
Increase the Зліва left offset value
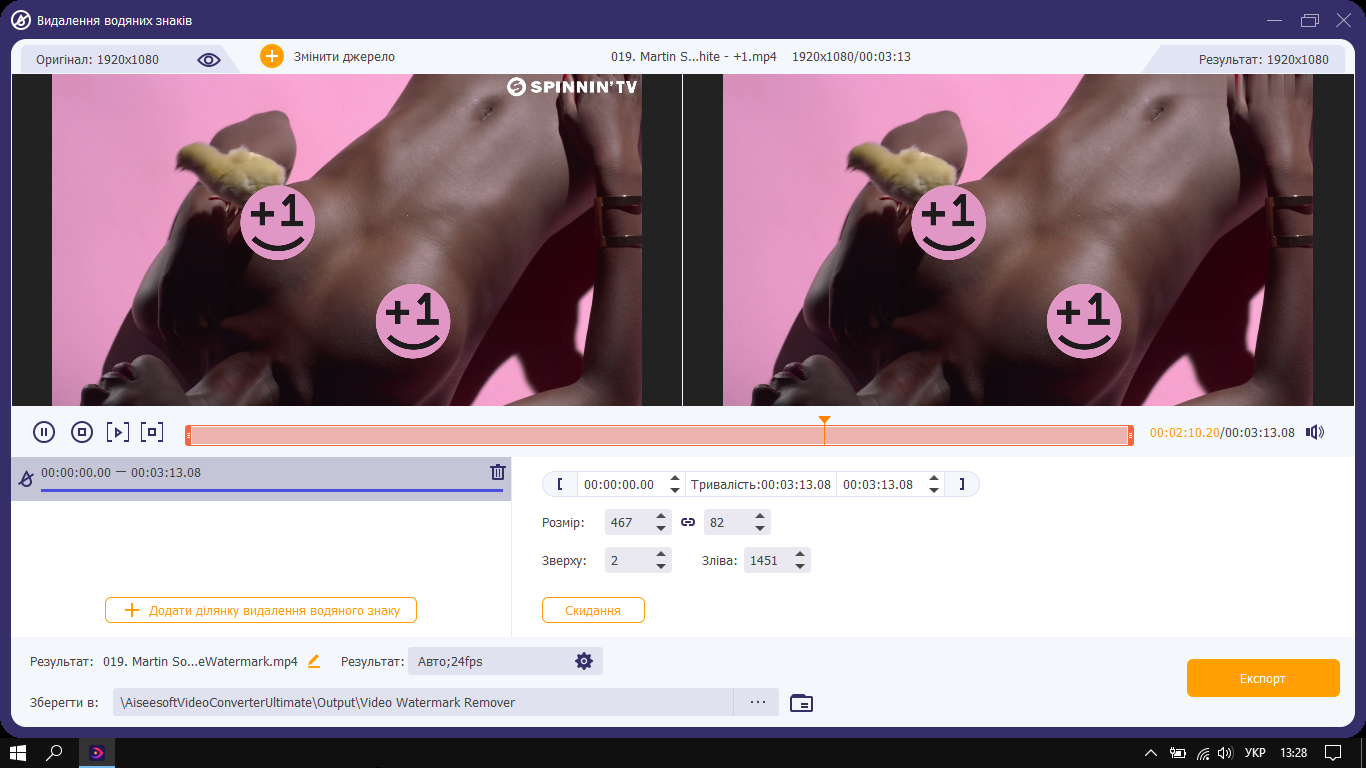coord(800,555)
